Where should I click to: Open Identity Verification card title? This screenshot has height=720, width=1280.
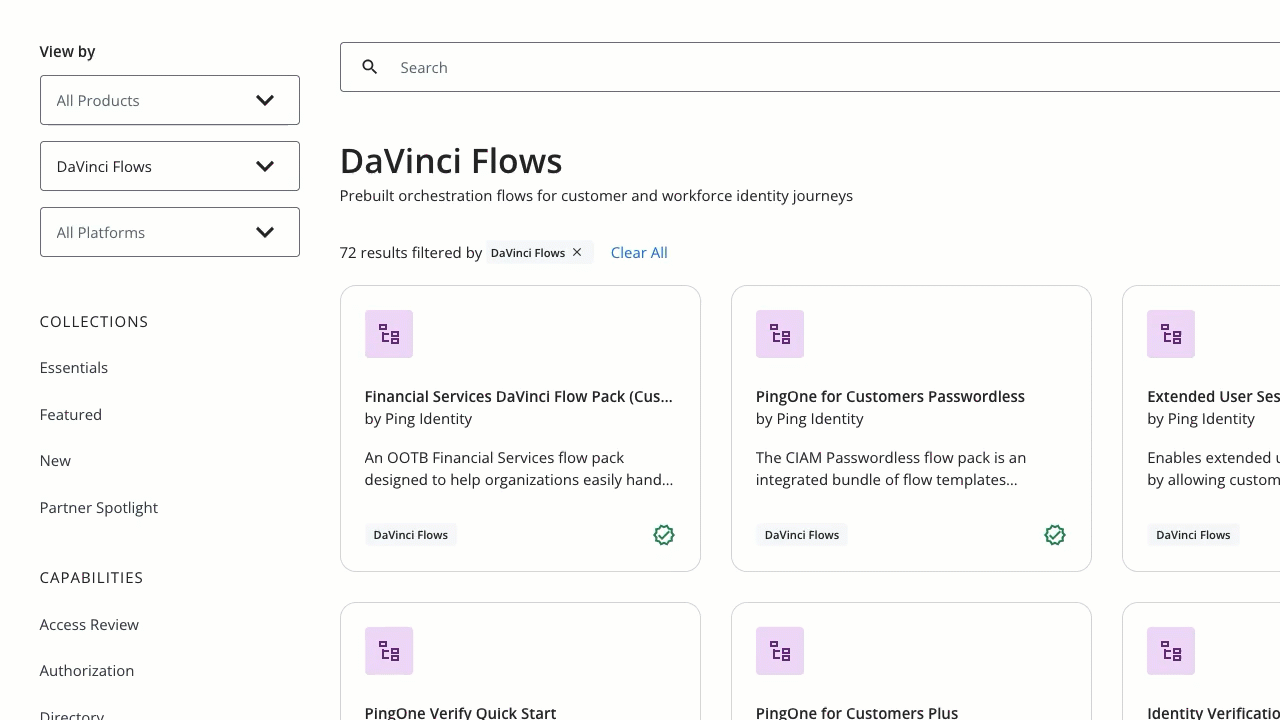1213,712
